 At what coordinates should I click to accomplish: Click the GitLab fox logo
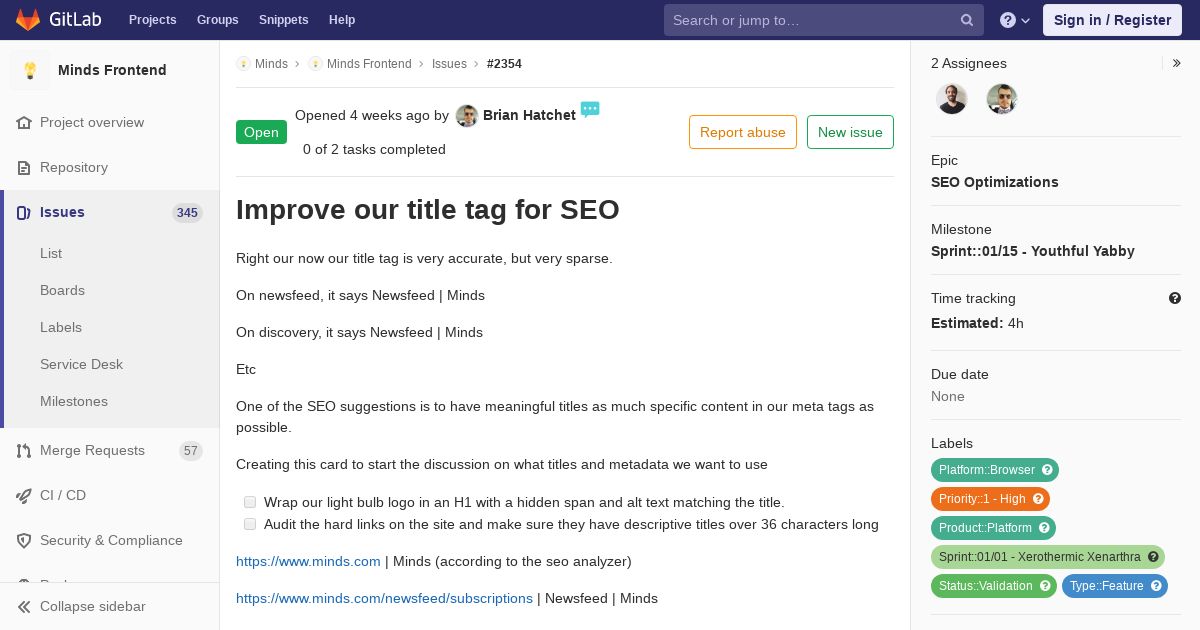pyautogui.click(x=28, y=20)
